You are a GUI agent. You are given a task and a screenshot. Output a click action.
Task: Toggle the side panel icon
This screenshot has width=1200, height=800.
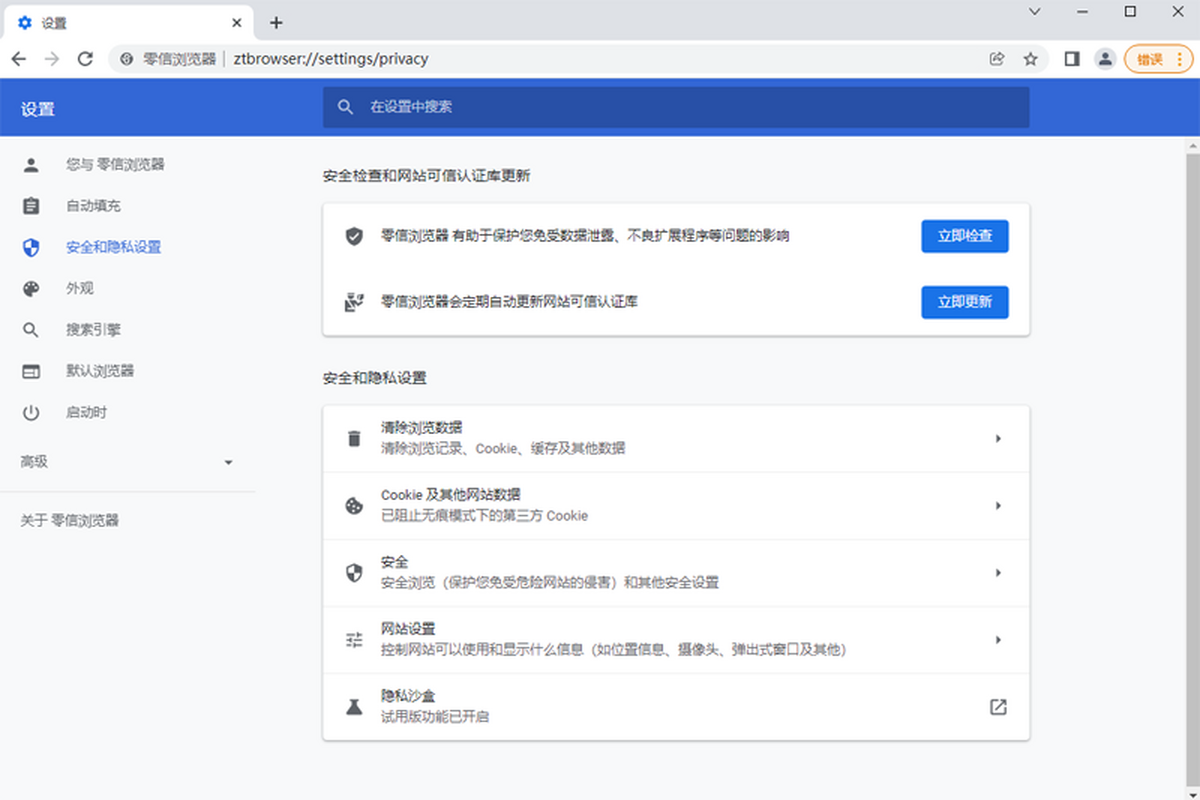point(1072,59)
